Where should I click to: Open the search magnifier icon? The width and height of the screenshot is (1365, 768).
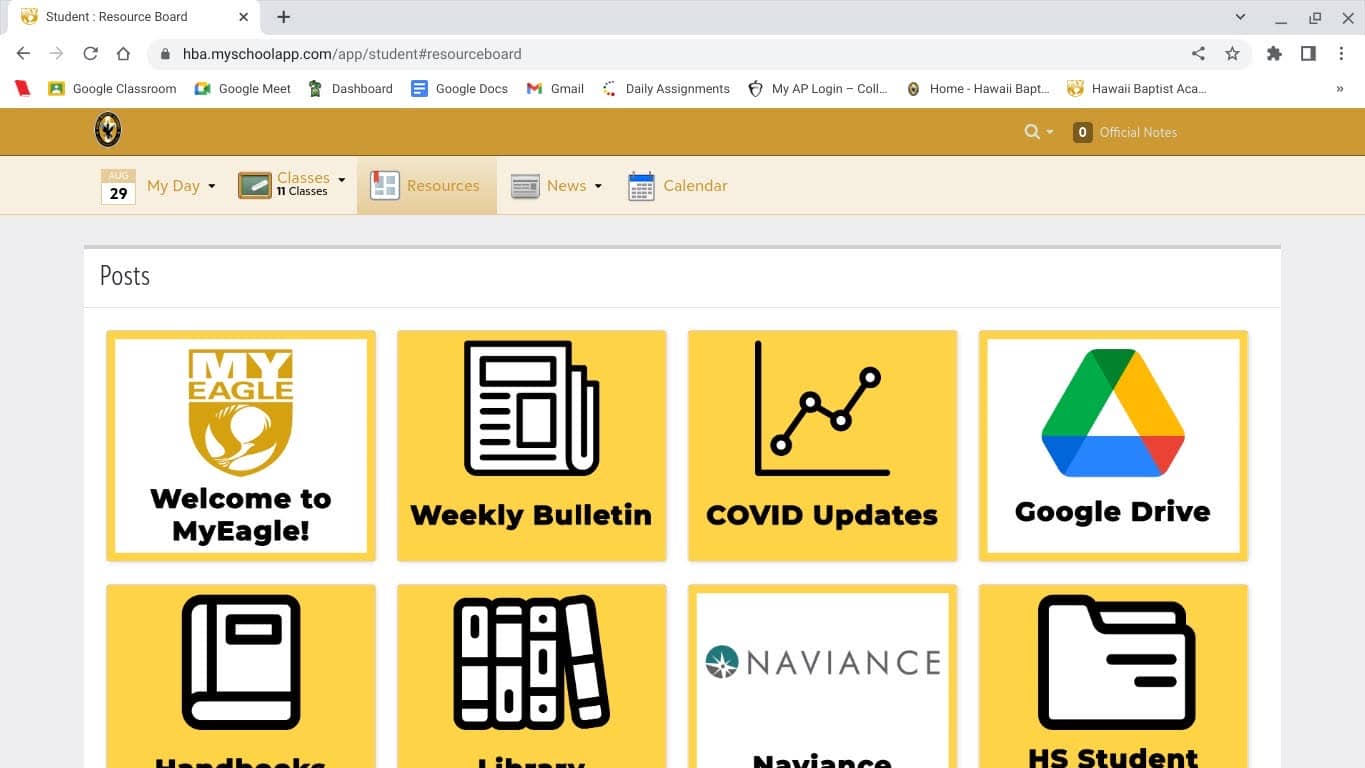(1032, 132)
